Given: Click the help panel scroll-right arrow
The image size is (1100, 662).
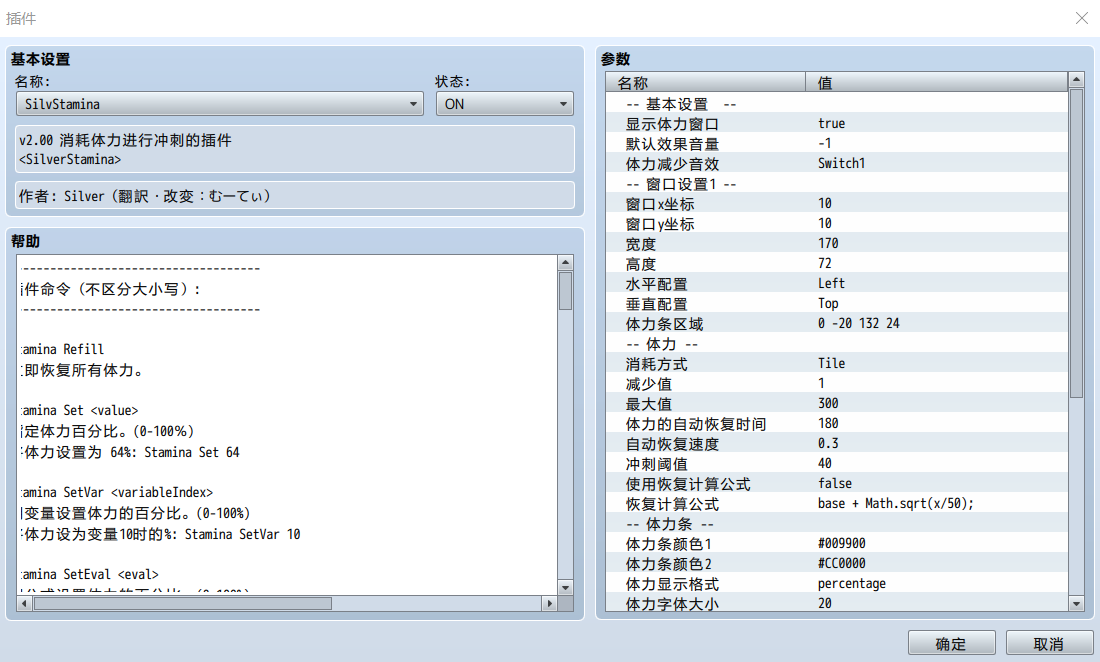Looking at the screenshot, I should click(x=550, y=603).
